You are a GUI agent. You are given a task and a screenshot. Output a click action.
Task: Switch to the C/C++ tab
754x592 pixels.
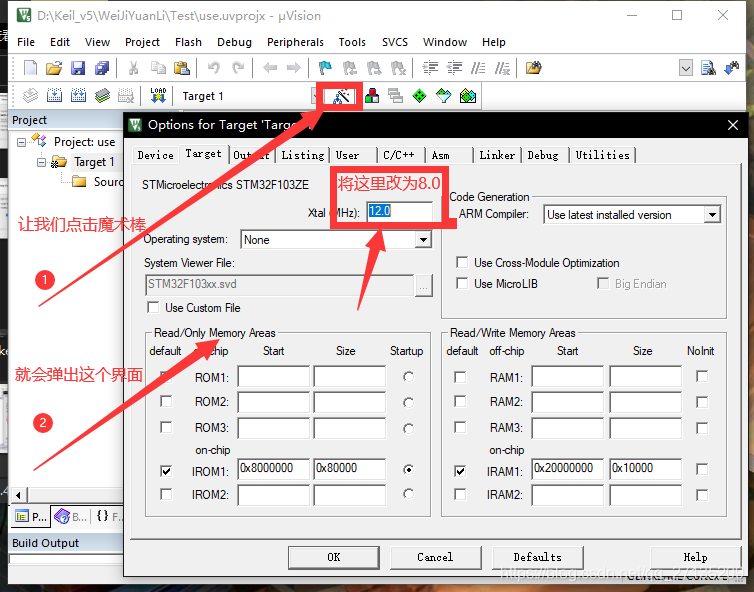coord(399,155)
